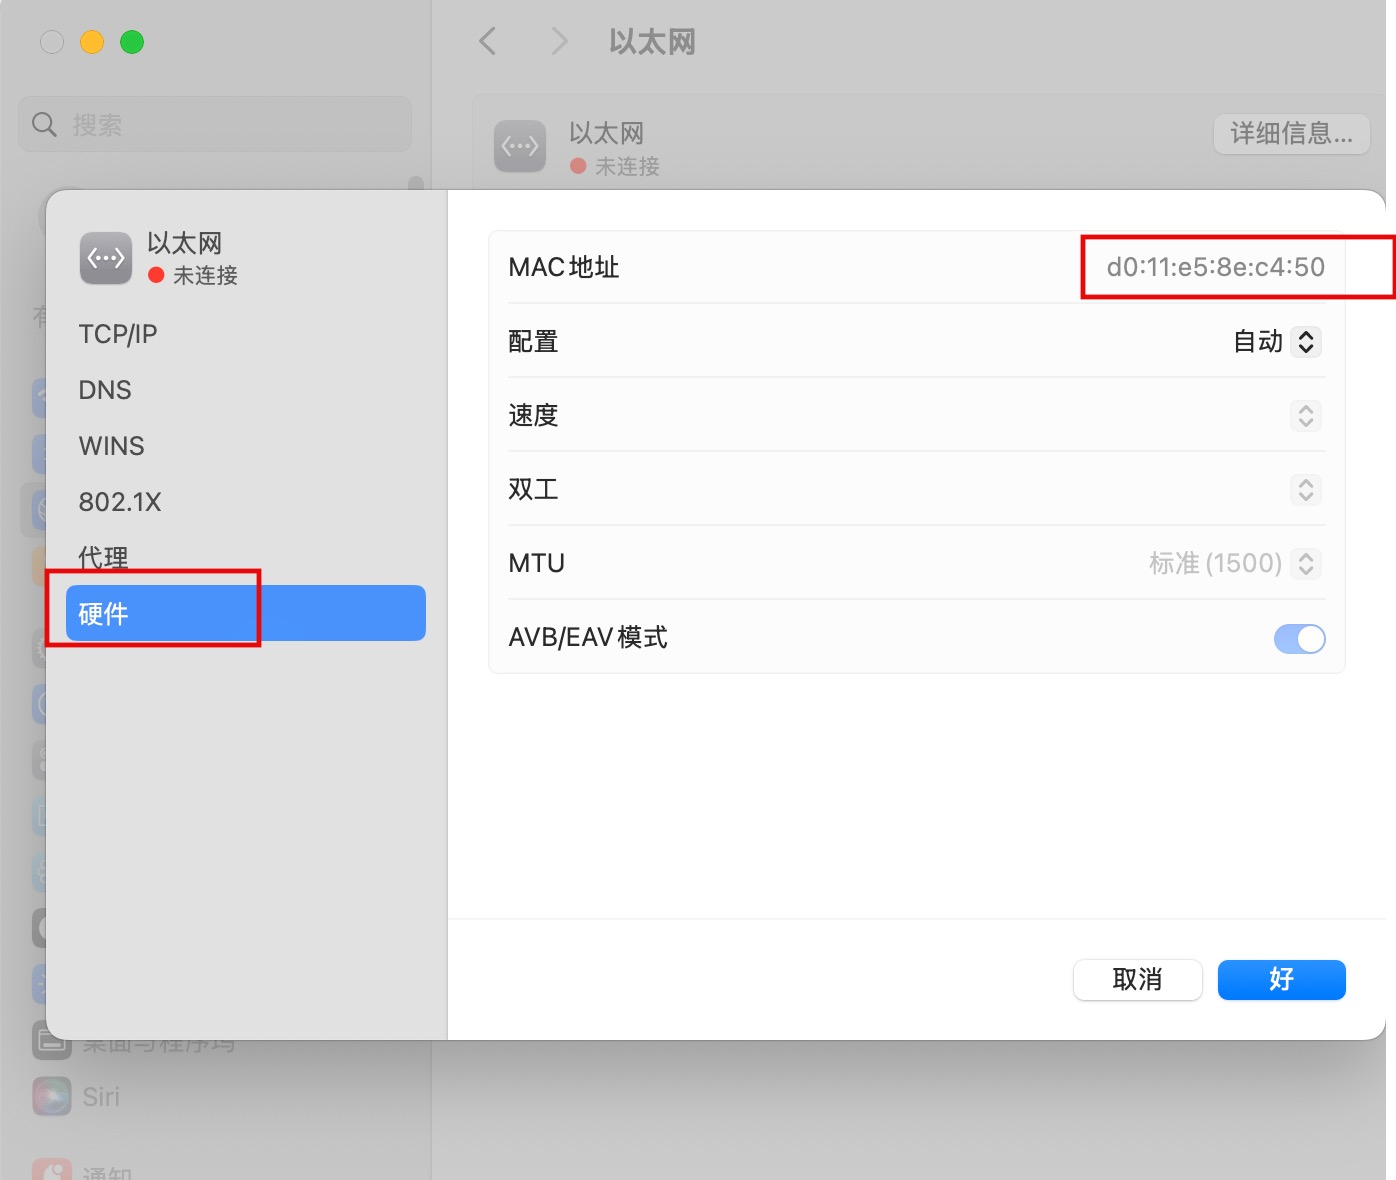Select the 802.1X tab
This screenshot has width=1396, height=1180.
coord(120,502)
